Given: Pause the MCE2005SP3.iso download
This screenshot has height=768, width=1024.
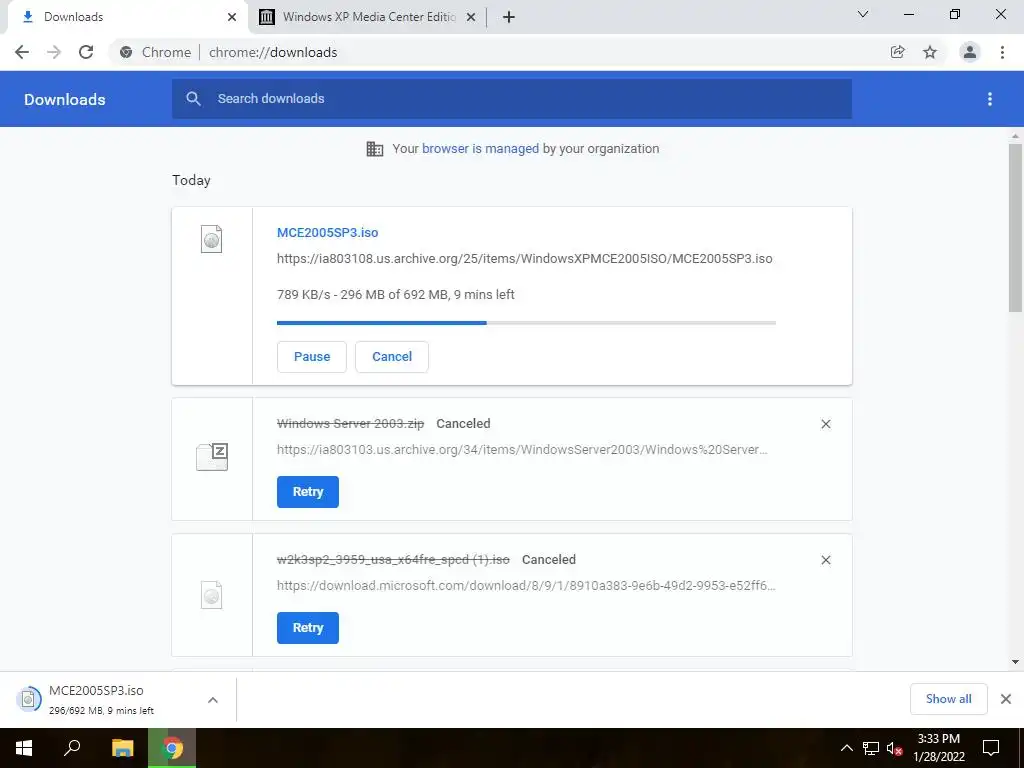Looking at the screenshot, I should pyautogui.click(x=312, y=357).
